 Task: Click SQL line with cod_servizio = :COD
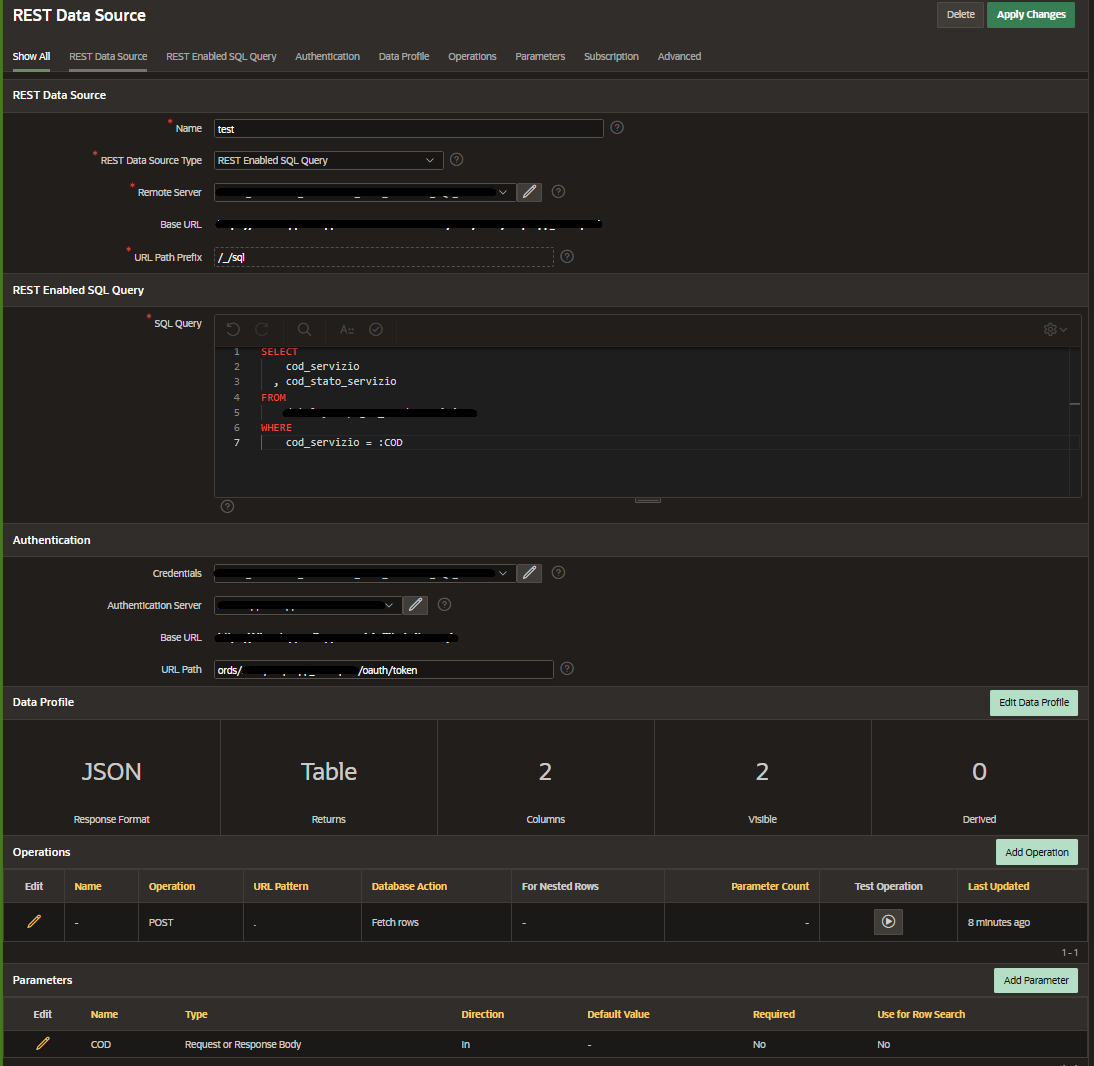[x=344, y=442]
